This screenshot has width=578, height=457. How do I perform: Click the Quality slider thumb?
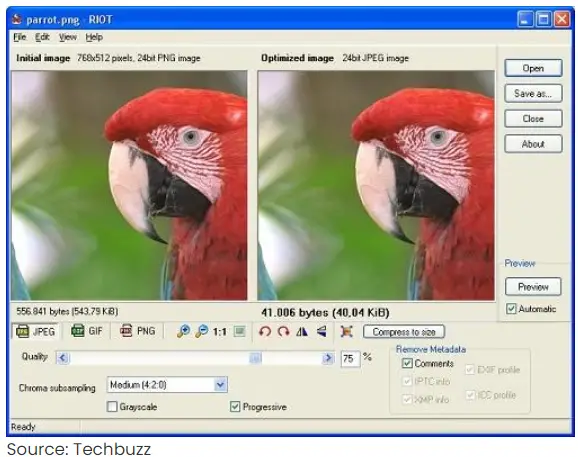pos(255,358)
